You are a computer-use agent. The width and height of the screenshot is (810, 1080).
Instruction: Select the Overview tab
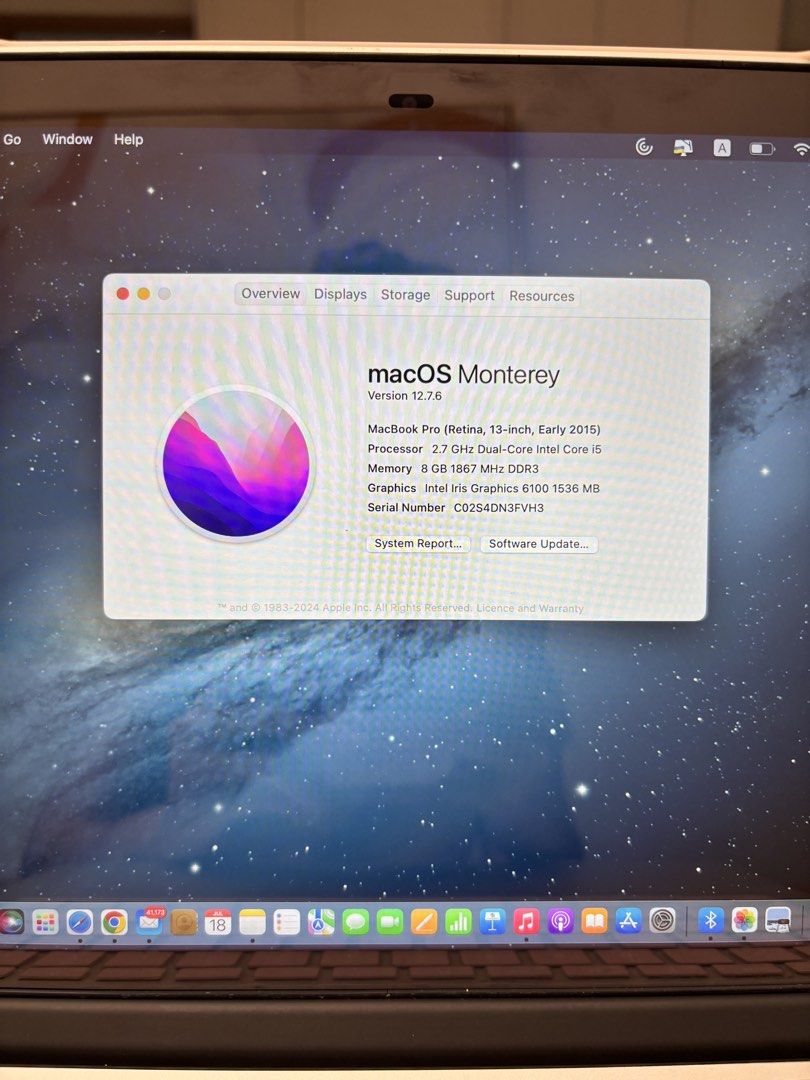[x=271, y=293]
